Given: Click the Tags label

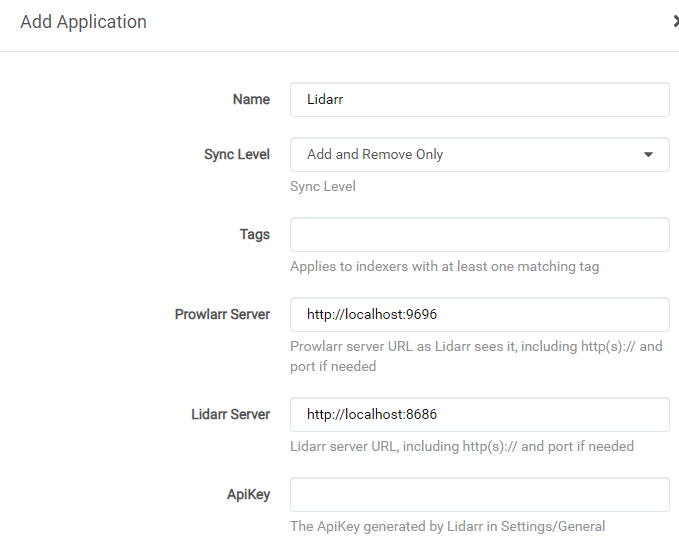Looking at the screenshot, I should (255, 234).
